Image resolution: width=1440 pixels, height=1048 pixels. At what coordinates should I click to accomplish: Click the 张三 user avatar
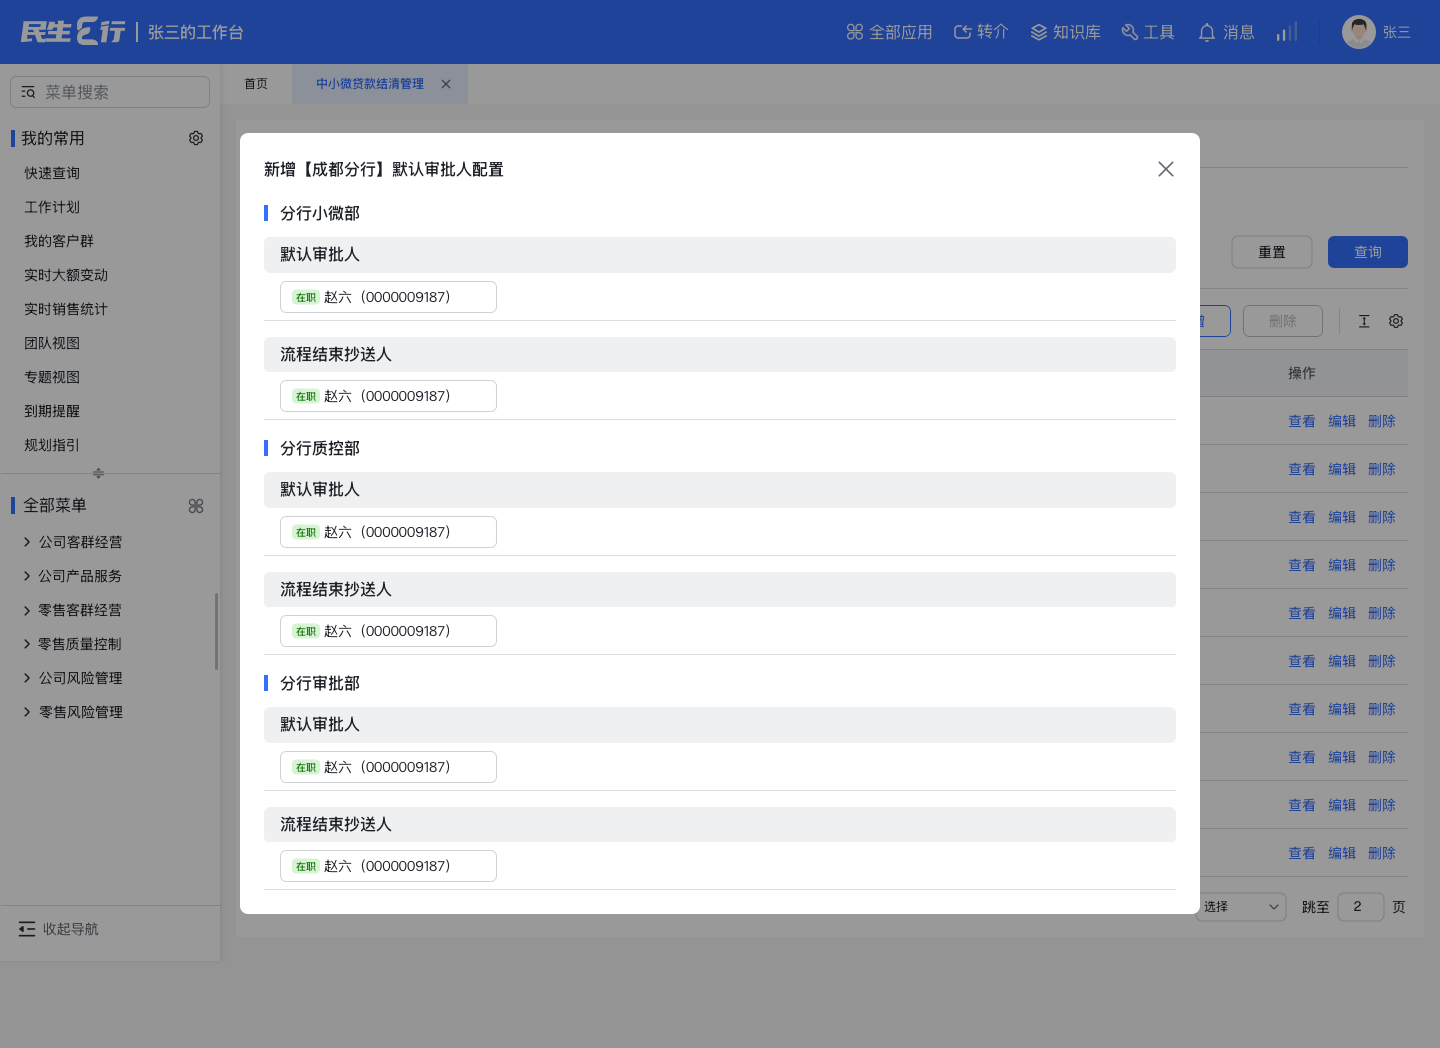(1359, 32)
